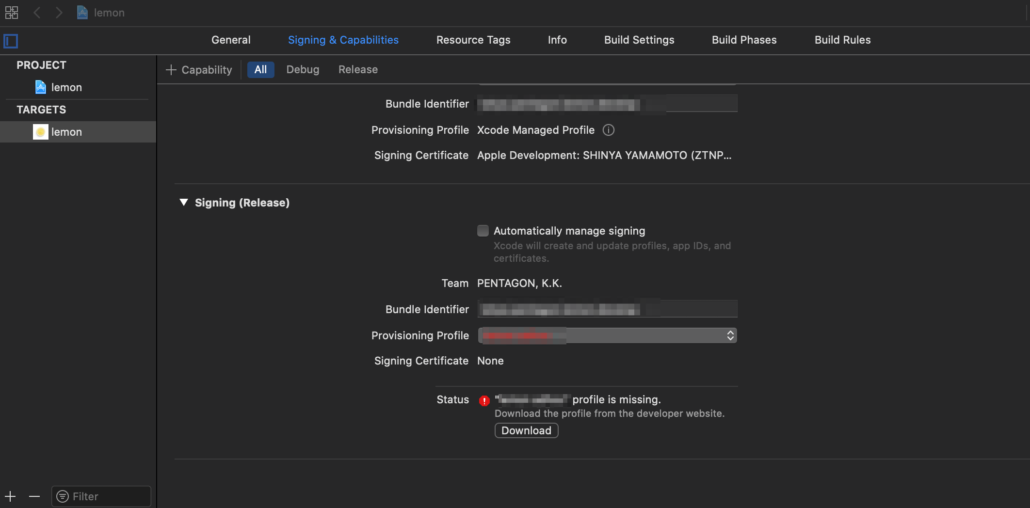The width and height of the screenshot is (1030, 508).
Task: Click the forward navigation chevron
Action: [58, 13]
